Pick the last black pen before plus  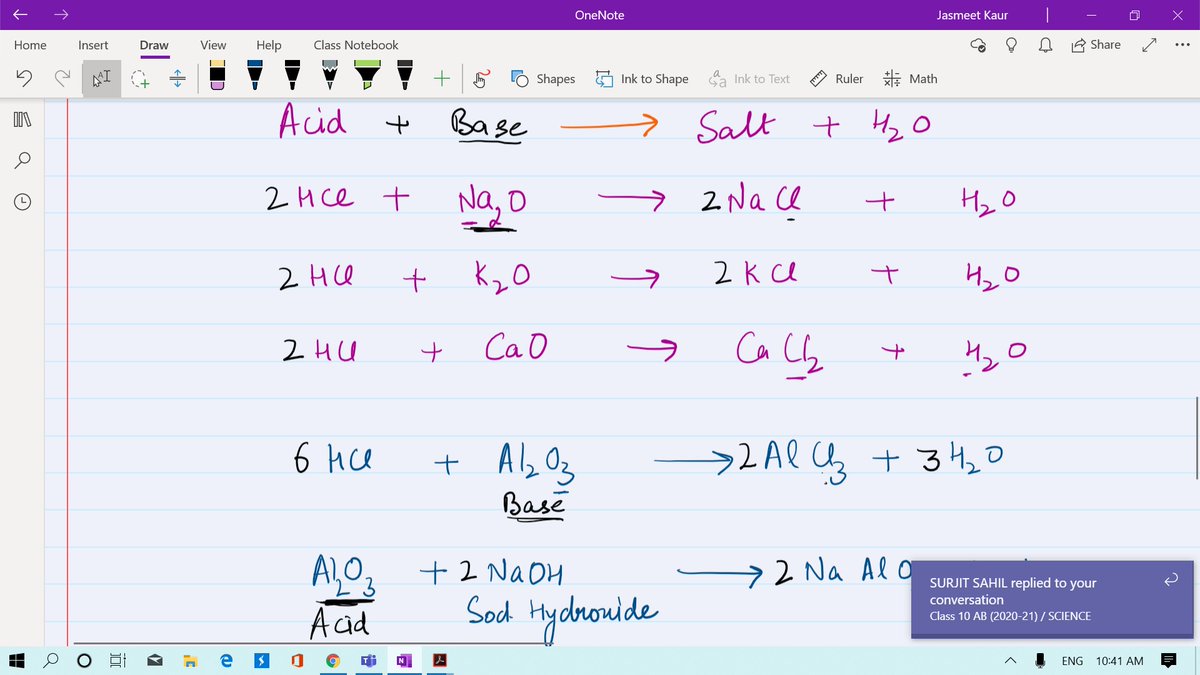coord(404,75)
